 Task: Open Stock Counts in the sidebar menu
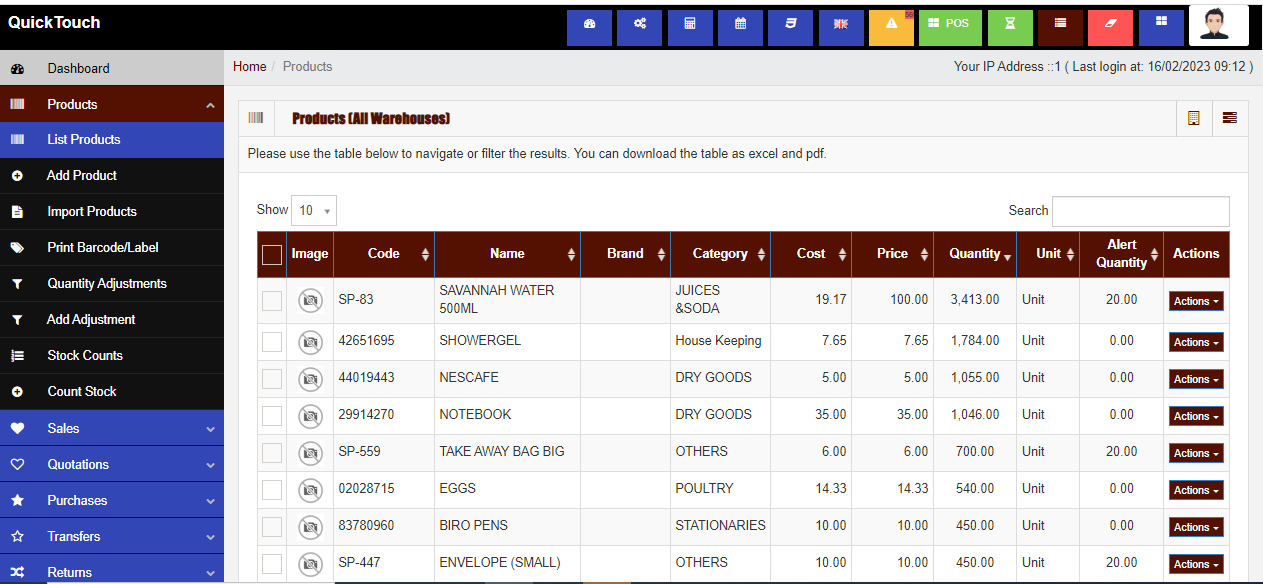coord(85,356)
